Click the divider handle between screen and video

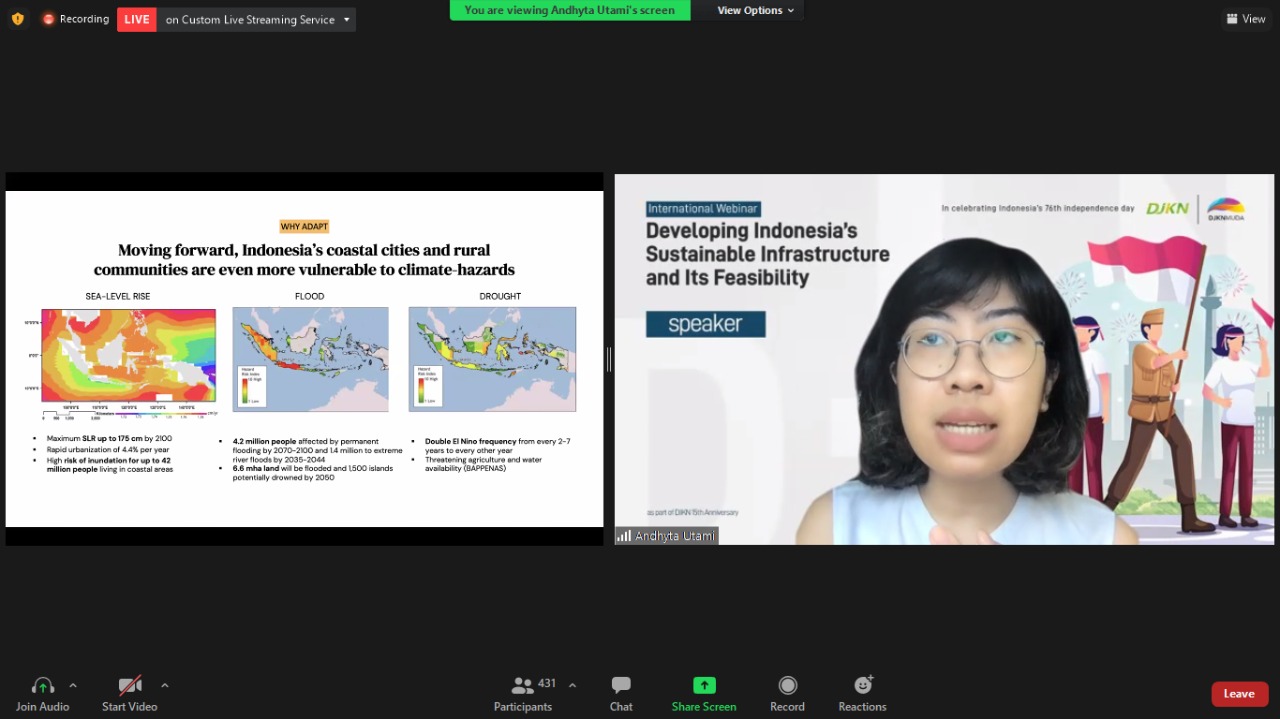608,360
